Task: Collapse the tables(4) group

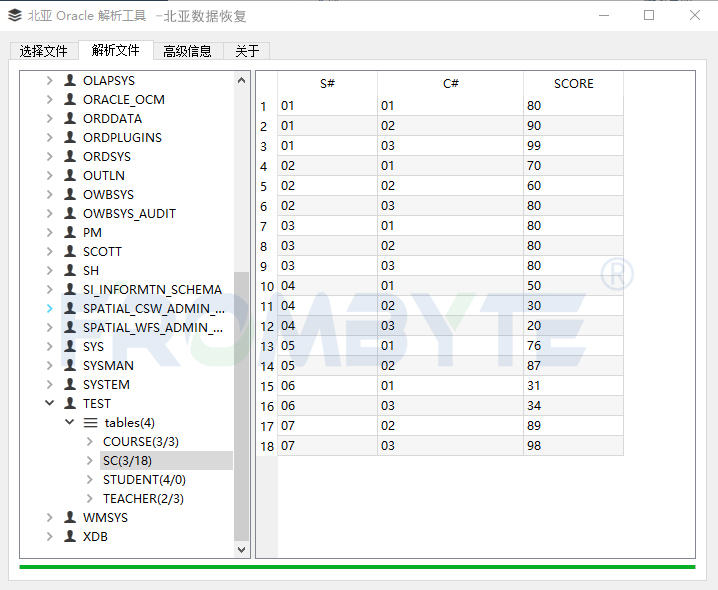Action: click(x=70, y=423)
